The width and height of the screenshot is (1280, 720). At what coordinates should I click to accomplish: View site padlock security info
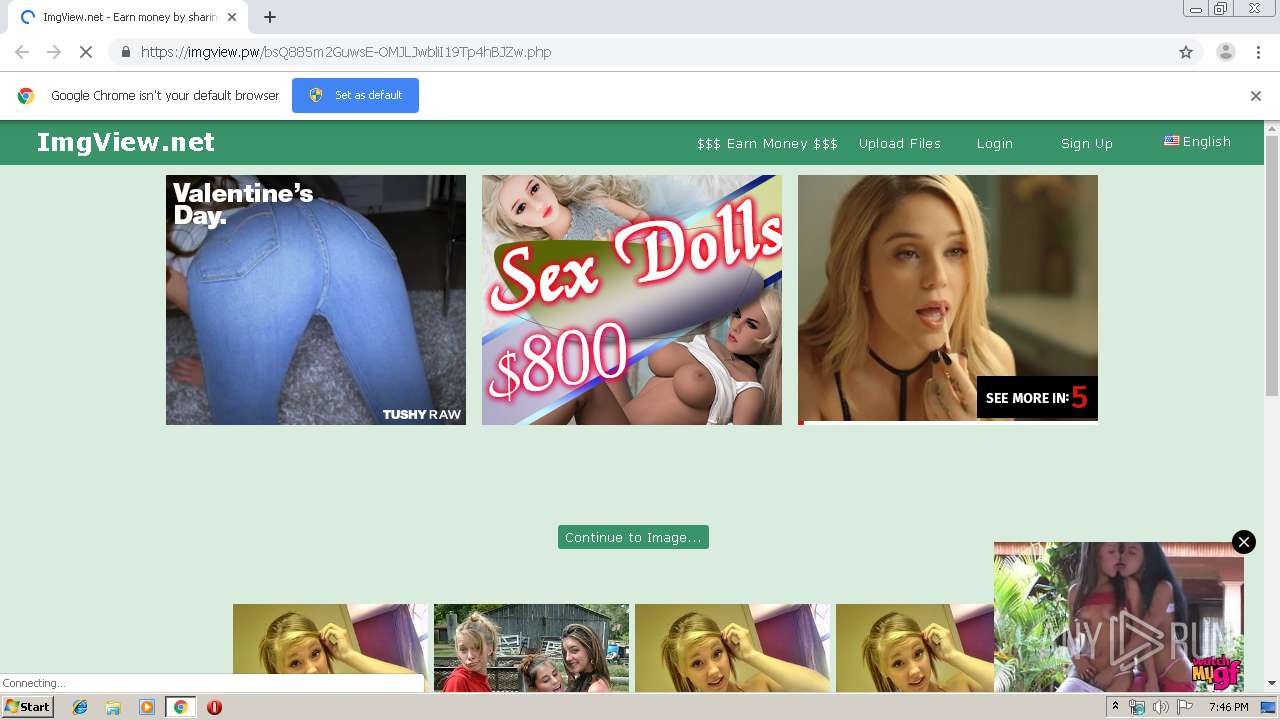[x=125, y=52]
